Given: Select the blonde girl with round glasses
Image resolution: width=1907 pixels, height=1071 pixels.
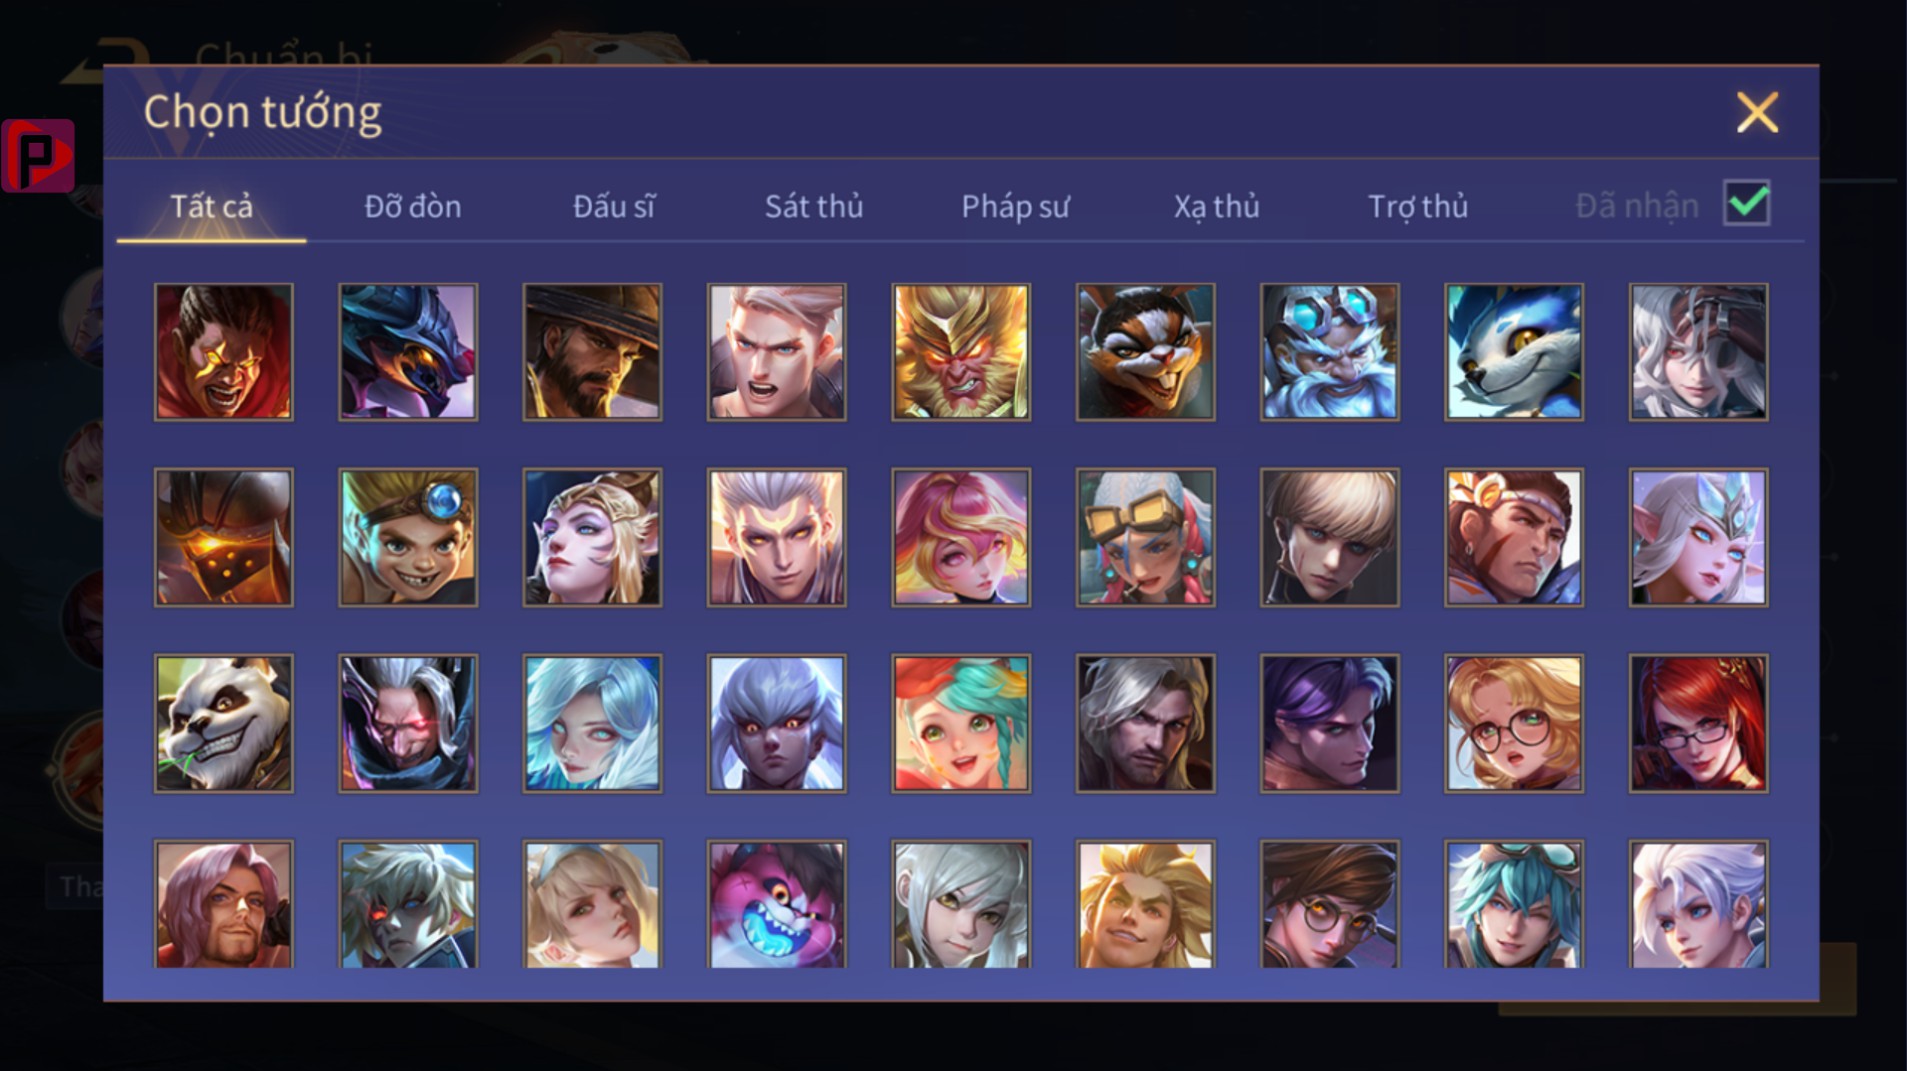Looking at the screenshot, I should (1514, 723).
